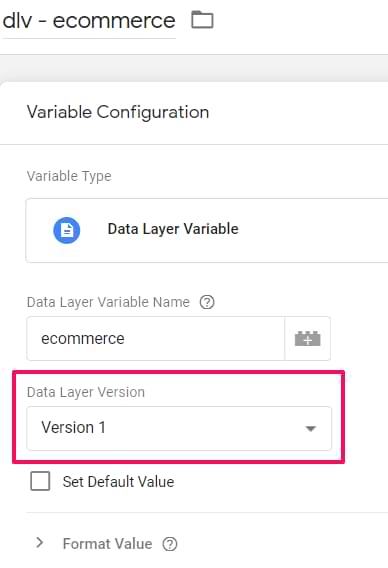Click the Variable Configuration heading
Viewport: 388px width, 568px height.
point(118,112)
